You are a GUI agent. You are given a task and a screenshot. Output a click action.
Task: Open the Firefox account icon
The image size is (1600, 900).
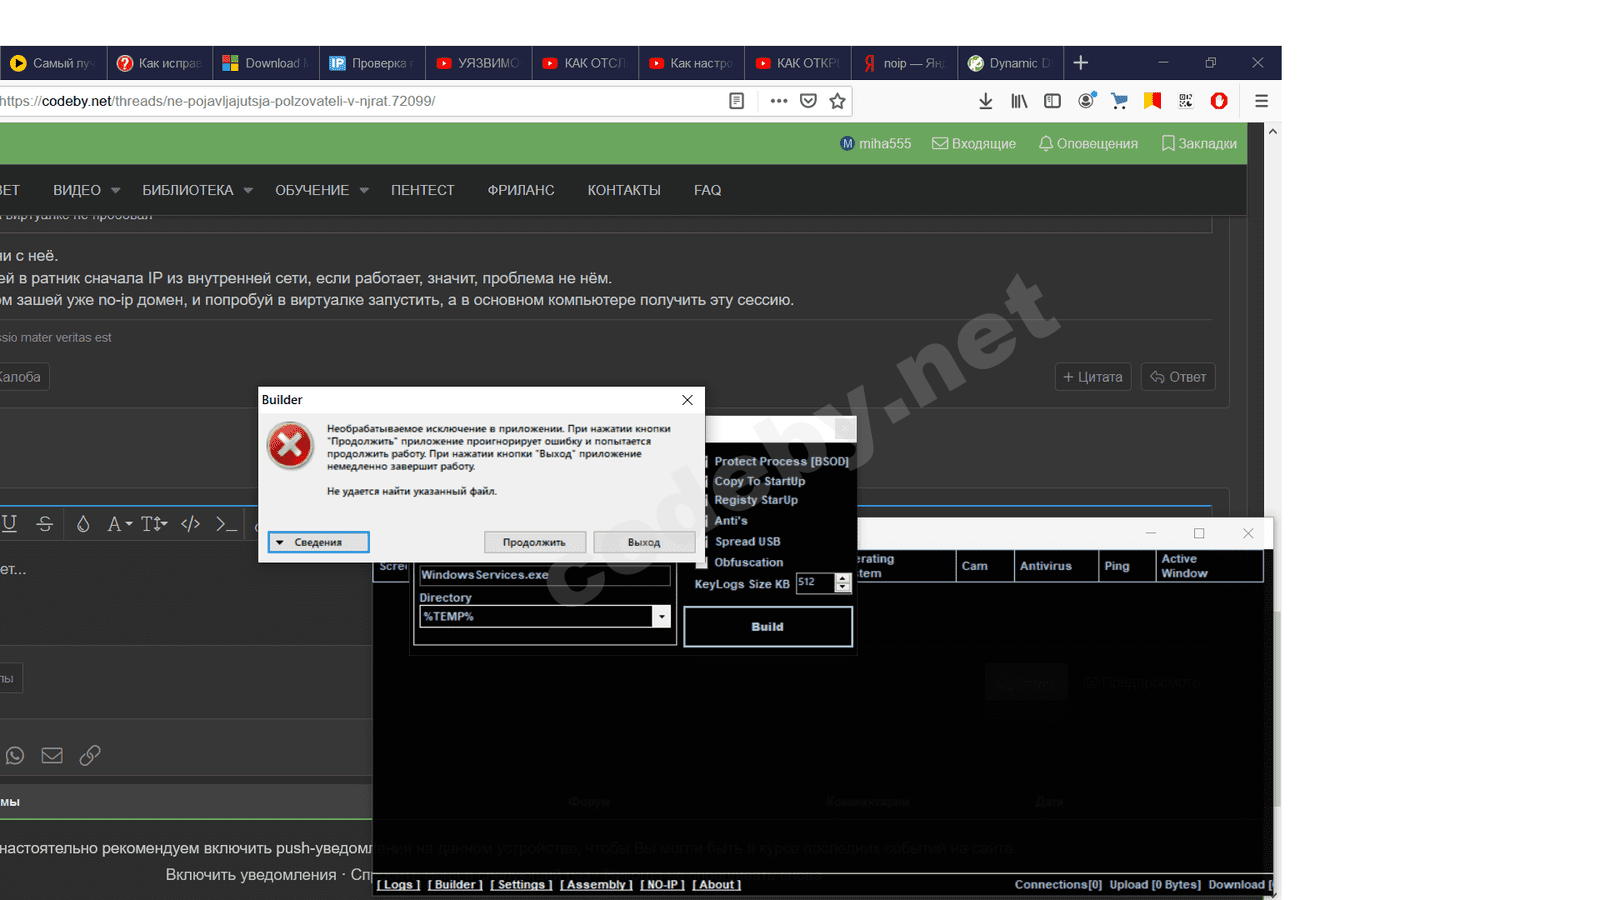(1086, 101)
